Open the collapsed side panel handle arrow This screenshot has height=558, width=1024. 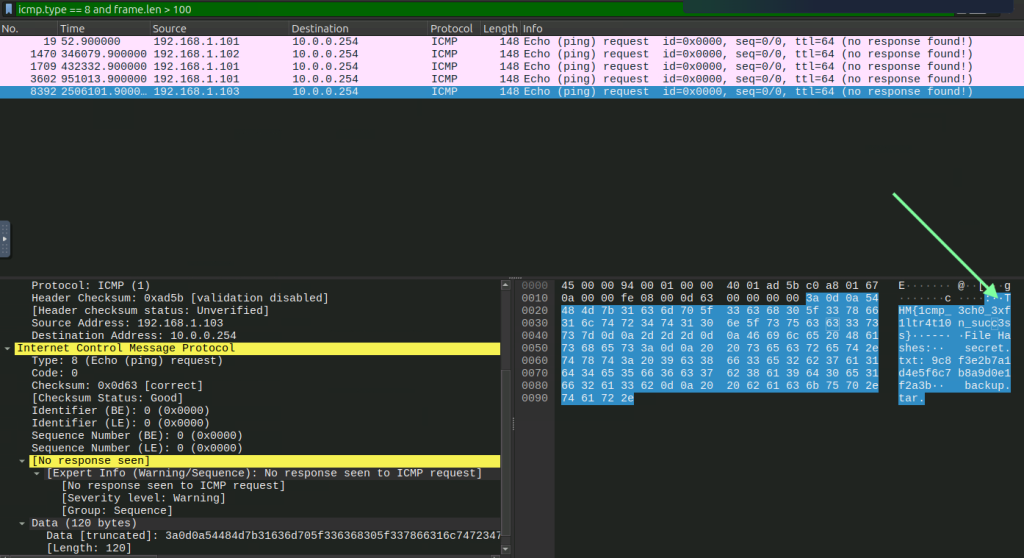coord(5,240)
